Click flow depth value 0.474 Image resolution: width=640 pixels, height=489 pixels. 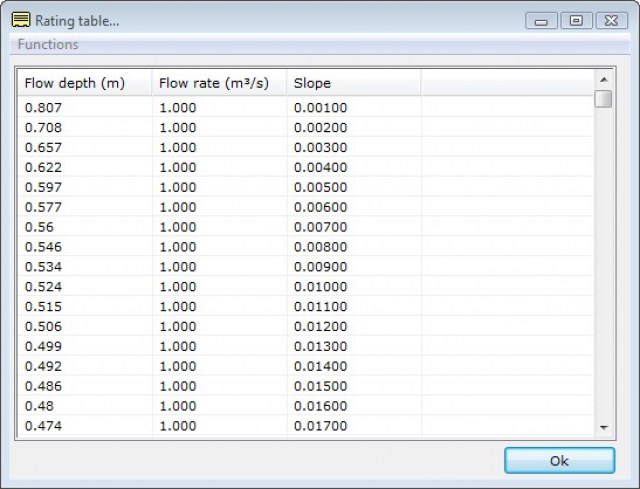(x=42, y=426)
